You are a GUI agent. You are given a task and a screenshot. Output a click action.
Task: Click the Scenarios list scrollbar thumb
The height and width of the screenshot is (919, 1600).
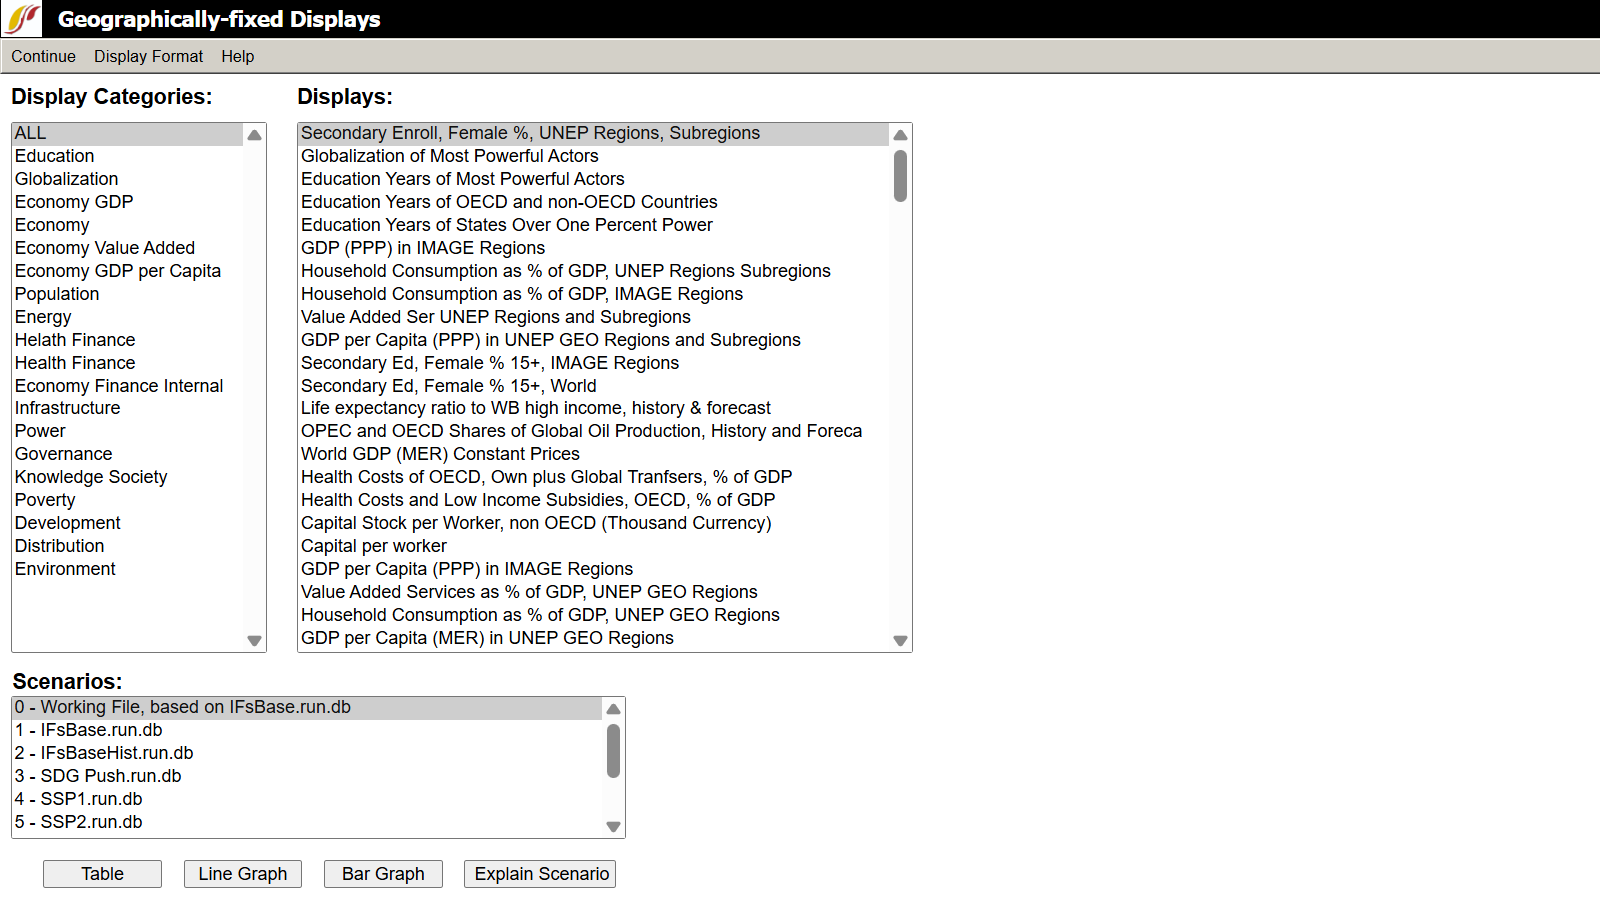[613, 751]
